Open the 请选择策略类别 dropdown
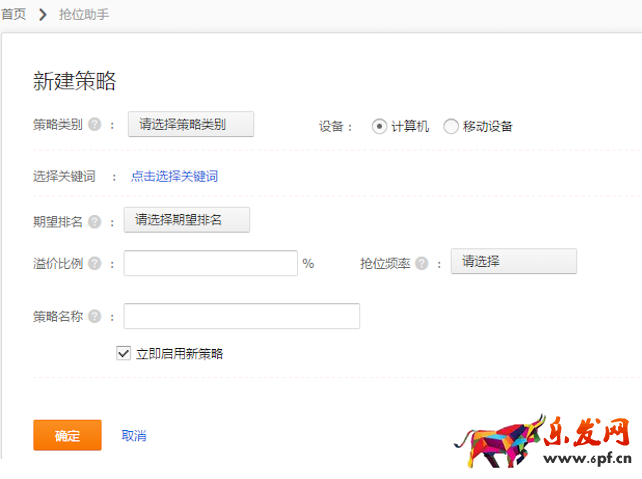 [191, 124]
